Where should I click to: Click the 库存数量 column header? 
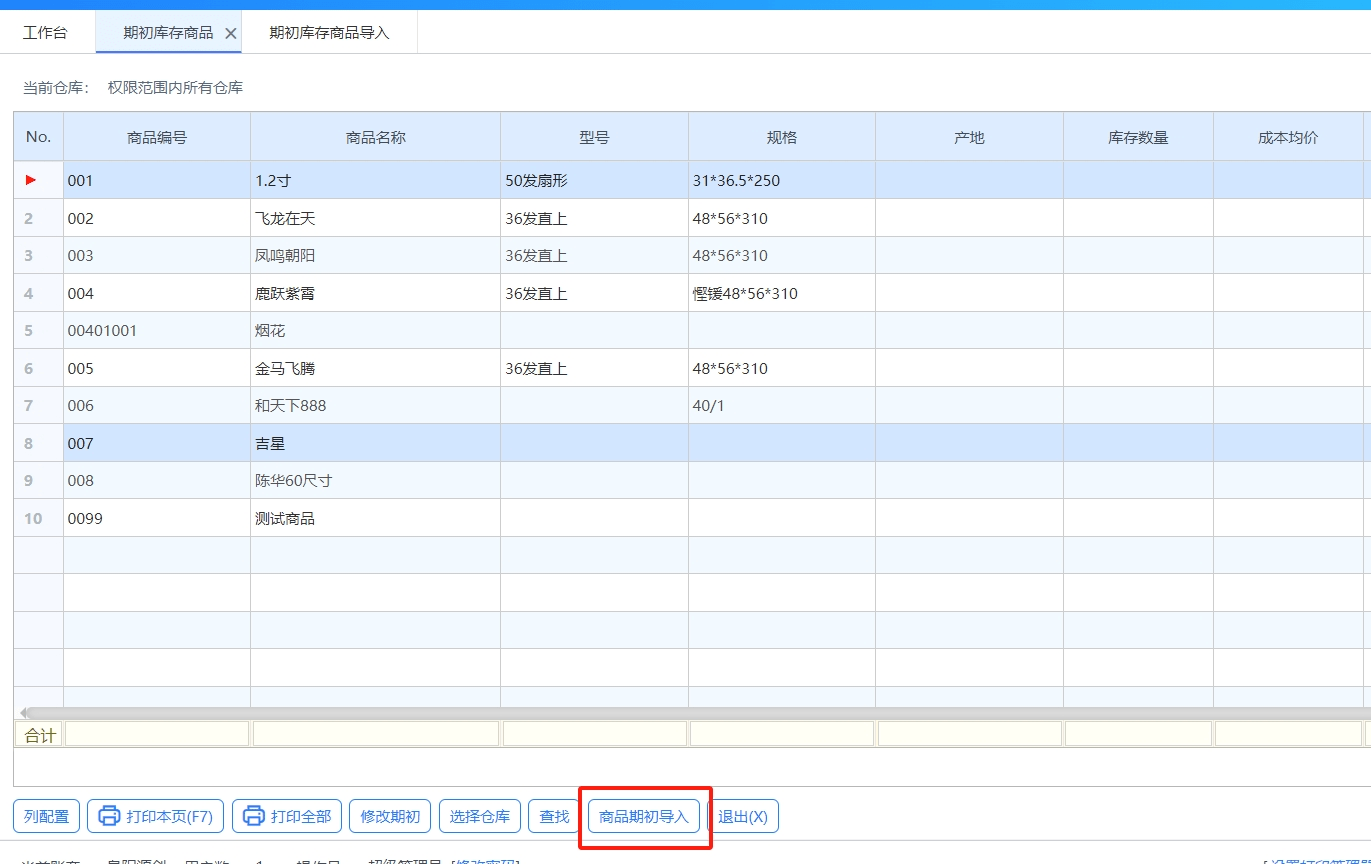[1138, 137]
